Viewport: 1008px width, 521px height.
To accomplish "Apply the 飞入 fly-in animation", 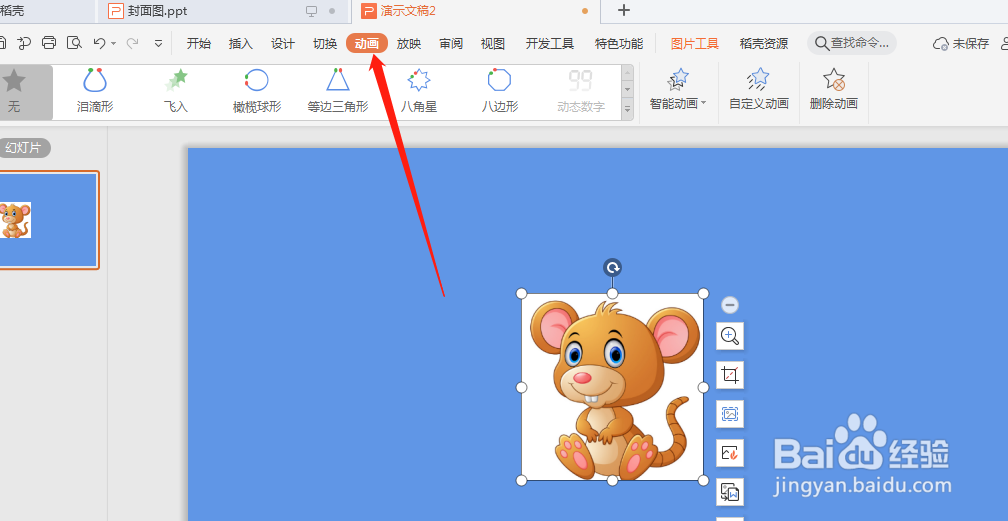I will [x=176, y=92].
